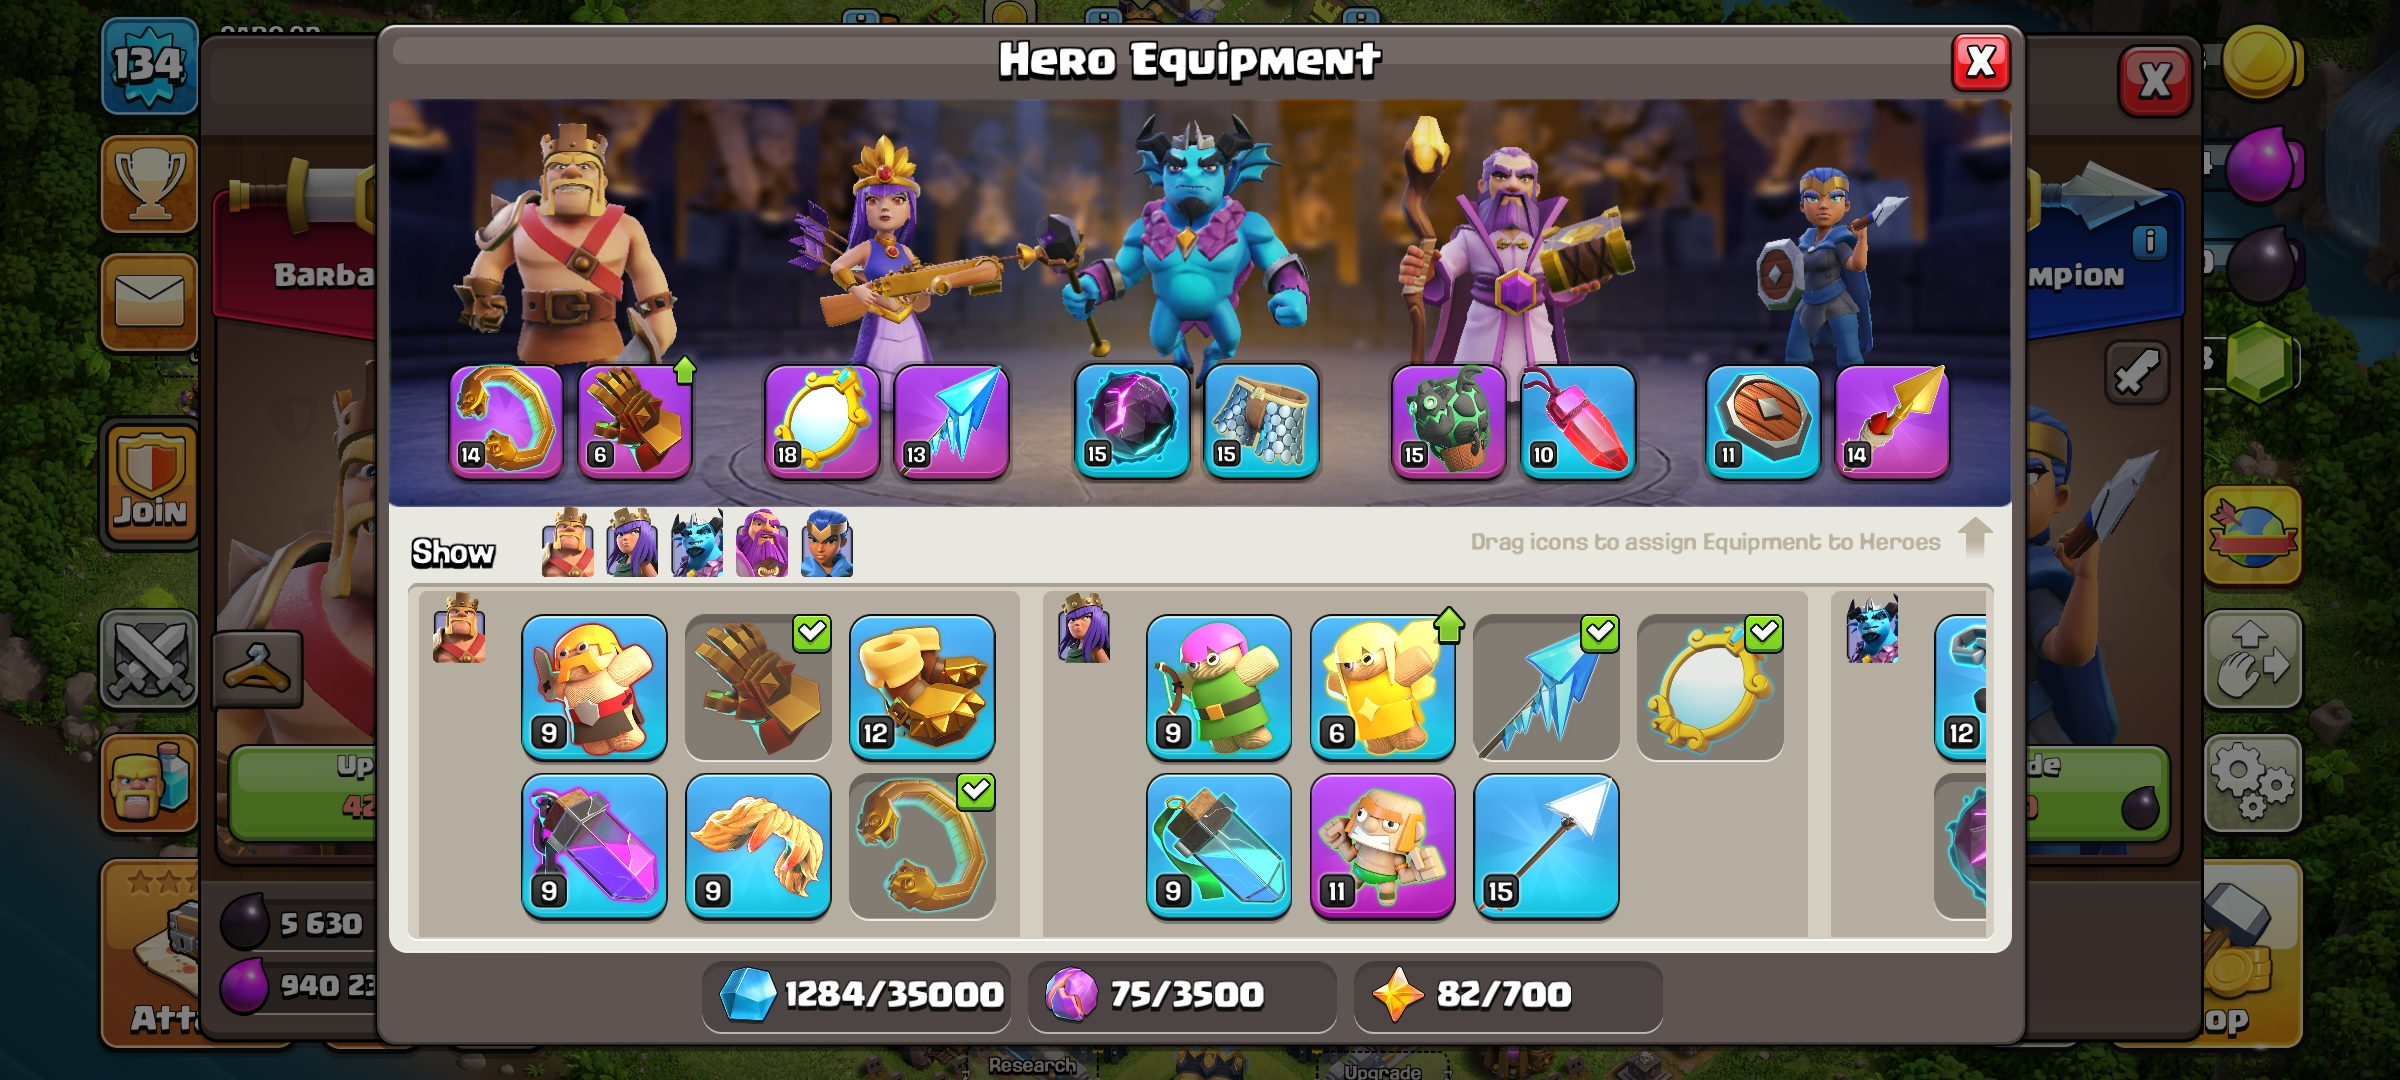Filter equipment by Grand Warden portrait

[x=762, y=543]
